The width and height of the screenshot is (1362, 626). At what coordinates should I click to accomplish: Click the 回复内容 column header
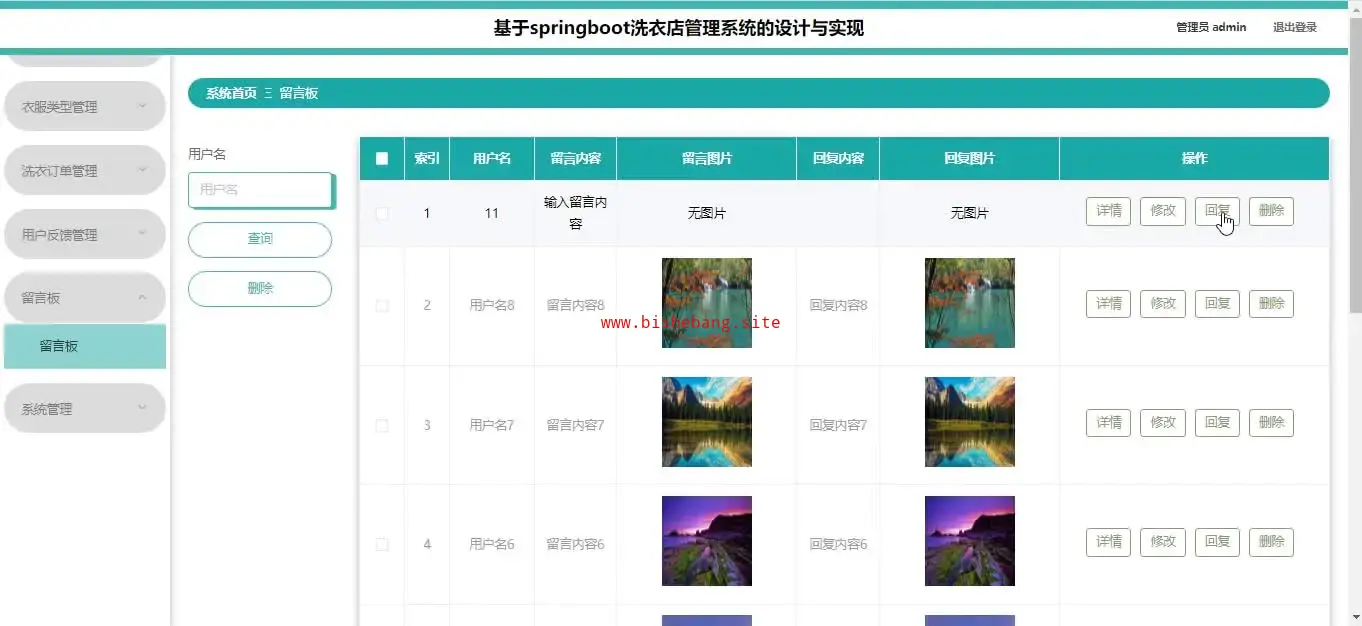[x=838, y=158]
